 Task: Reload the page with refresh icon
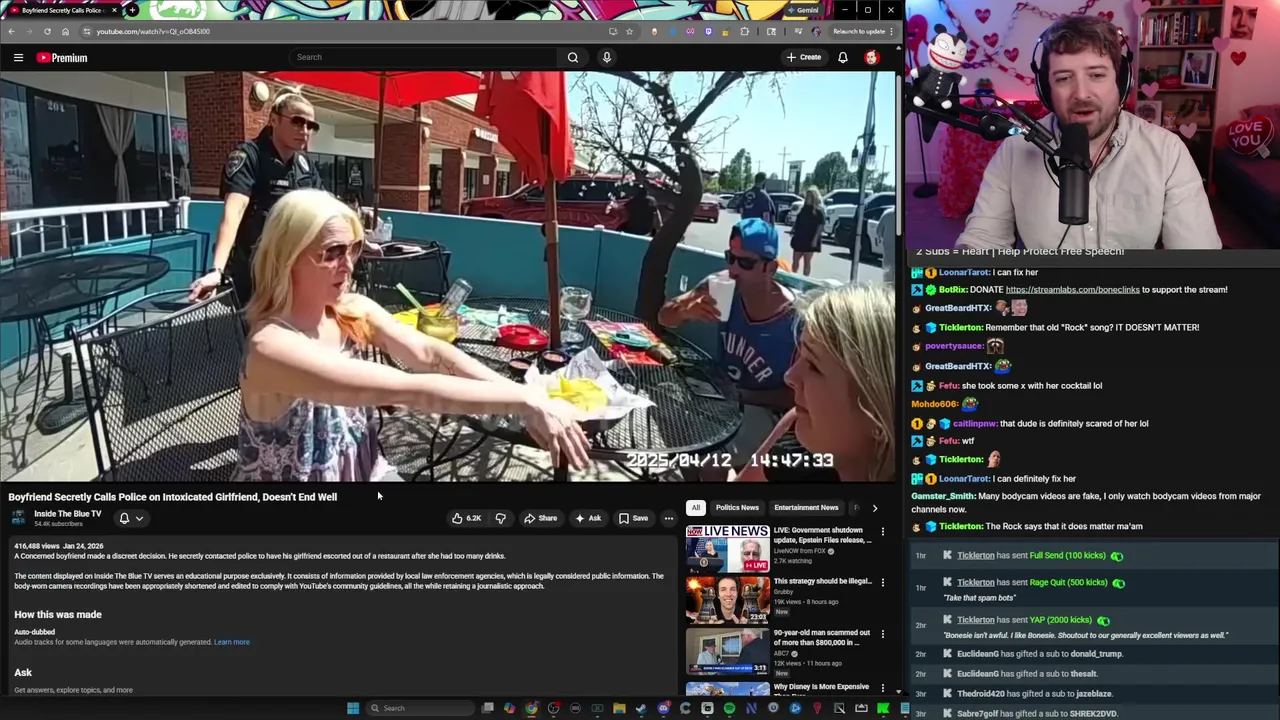point(47,31)
